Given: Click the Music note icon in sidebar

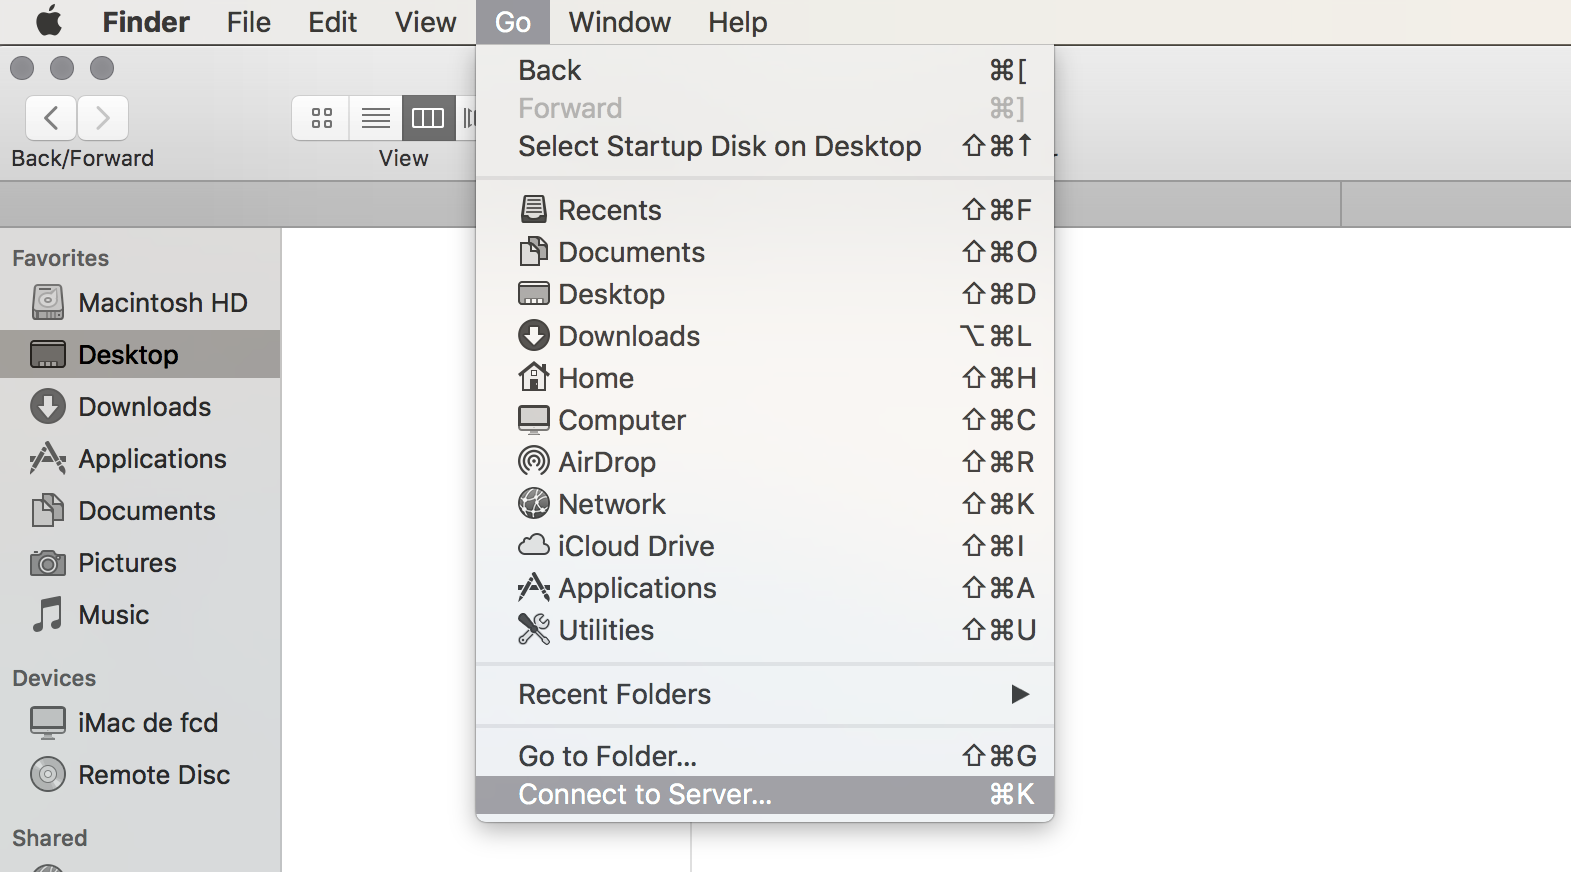Looking at the screenshot, I should click(48, 614).
